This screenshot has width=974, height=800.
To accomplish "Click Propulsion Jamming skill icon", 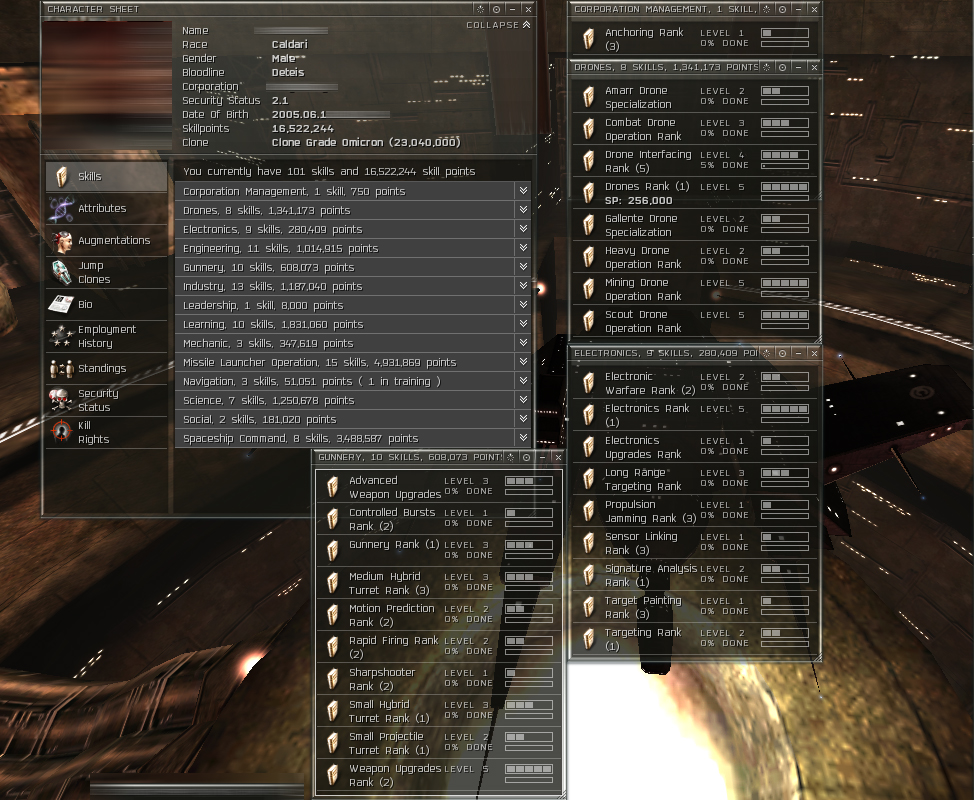I will tap(588, 511).
